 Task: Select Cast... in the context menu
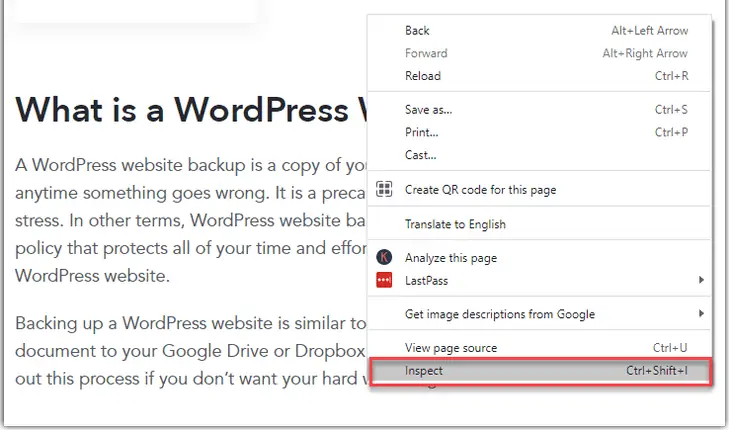click(x=539, y=155)
